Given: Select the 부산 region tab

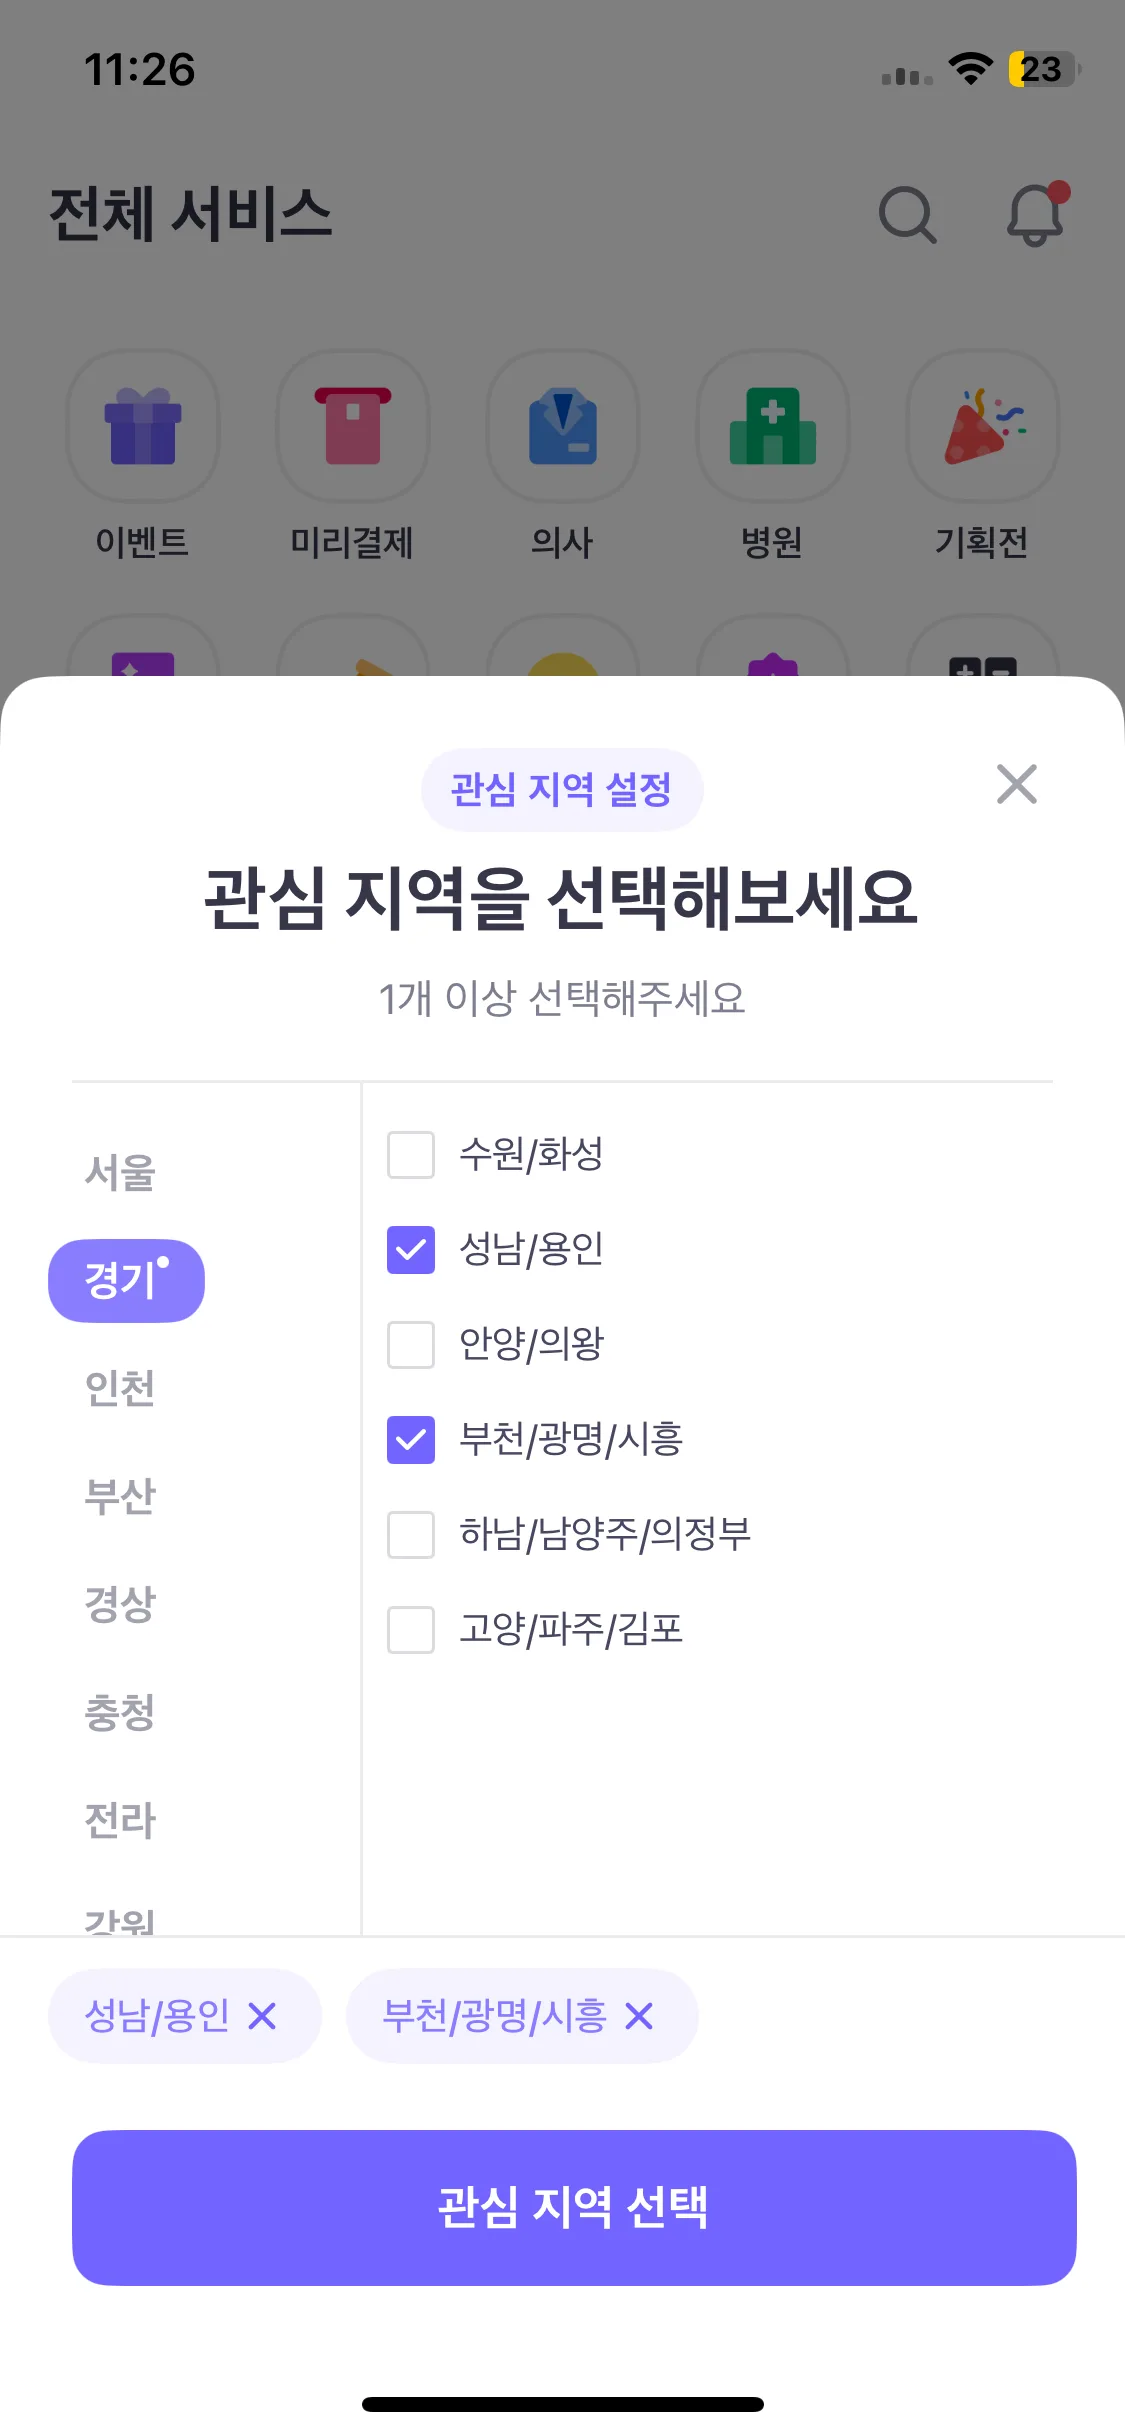Looking at the screenshot, I should click(120, 1496).
